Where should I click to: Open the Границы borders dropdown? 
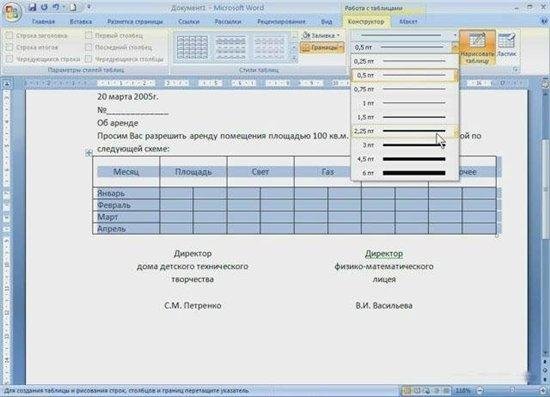[x=322, y=47]
